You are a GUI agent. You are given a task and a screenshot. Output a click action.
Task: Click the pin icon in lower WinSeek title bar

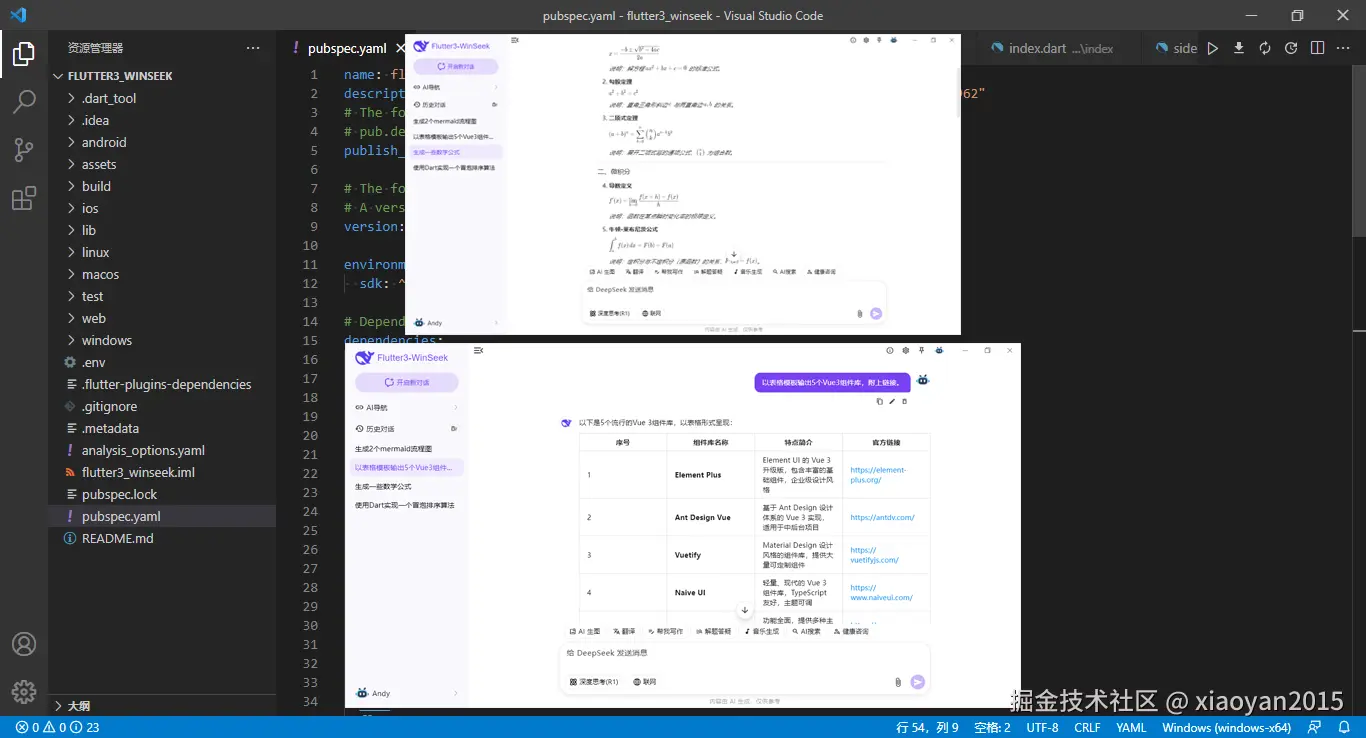[x=921, y=351]
